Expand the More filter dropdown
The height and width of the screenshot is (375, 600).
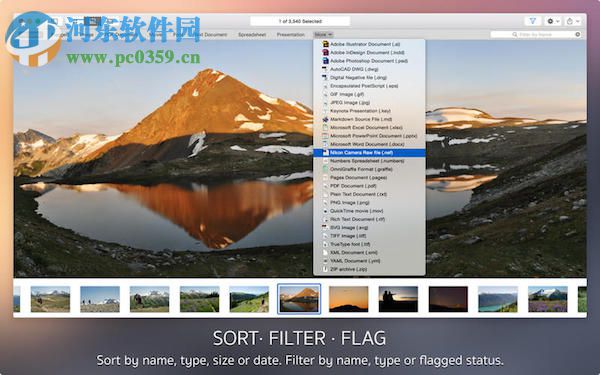pyautogui.click(x=323, y=34)
